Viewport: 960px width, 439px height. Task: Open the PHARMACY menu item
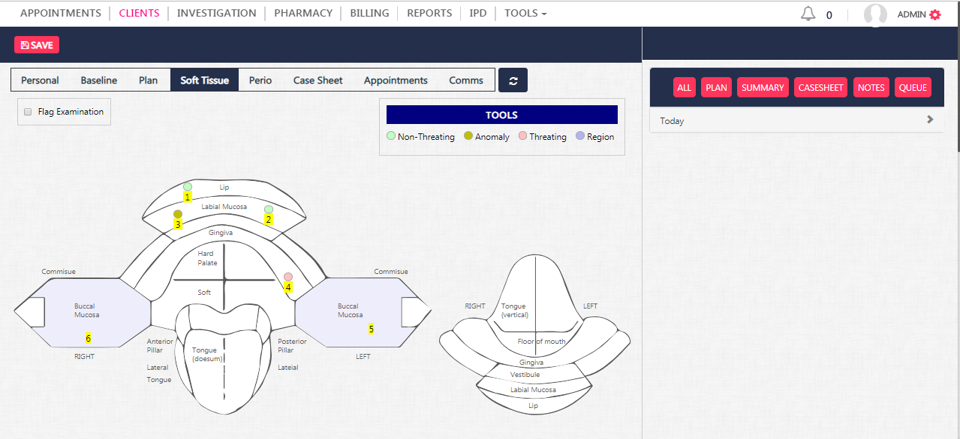(303, 14)
